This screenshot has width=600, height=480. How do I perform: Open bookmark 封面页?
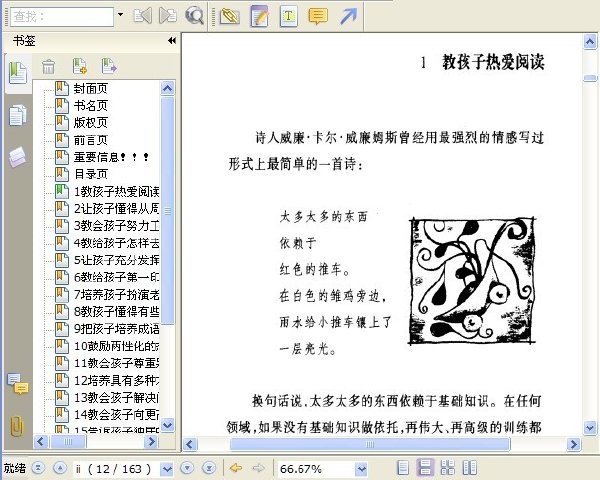[90, 88]
